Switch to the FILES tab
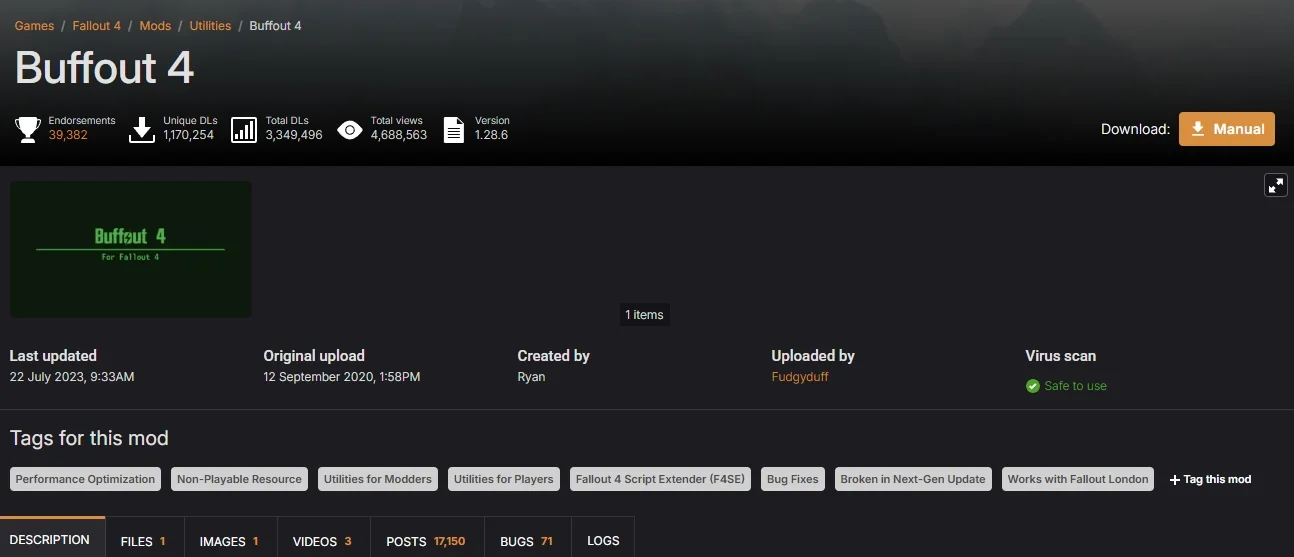Image resolution: width=1294 pixels, height=557 pixels. [143, 541]
